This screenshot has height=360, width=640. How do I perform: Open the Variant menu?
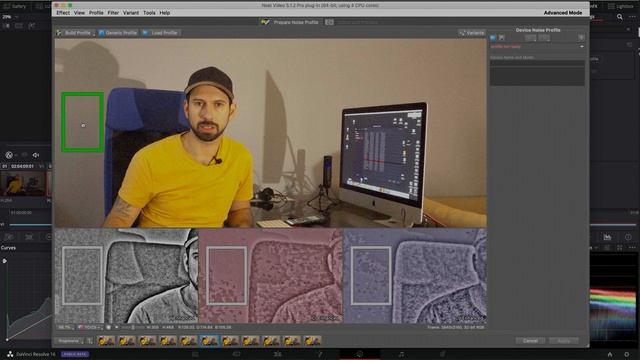point(131,13)
